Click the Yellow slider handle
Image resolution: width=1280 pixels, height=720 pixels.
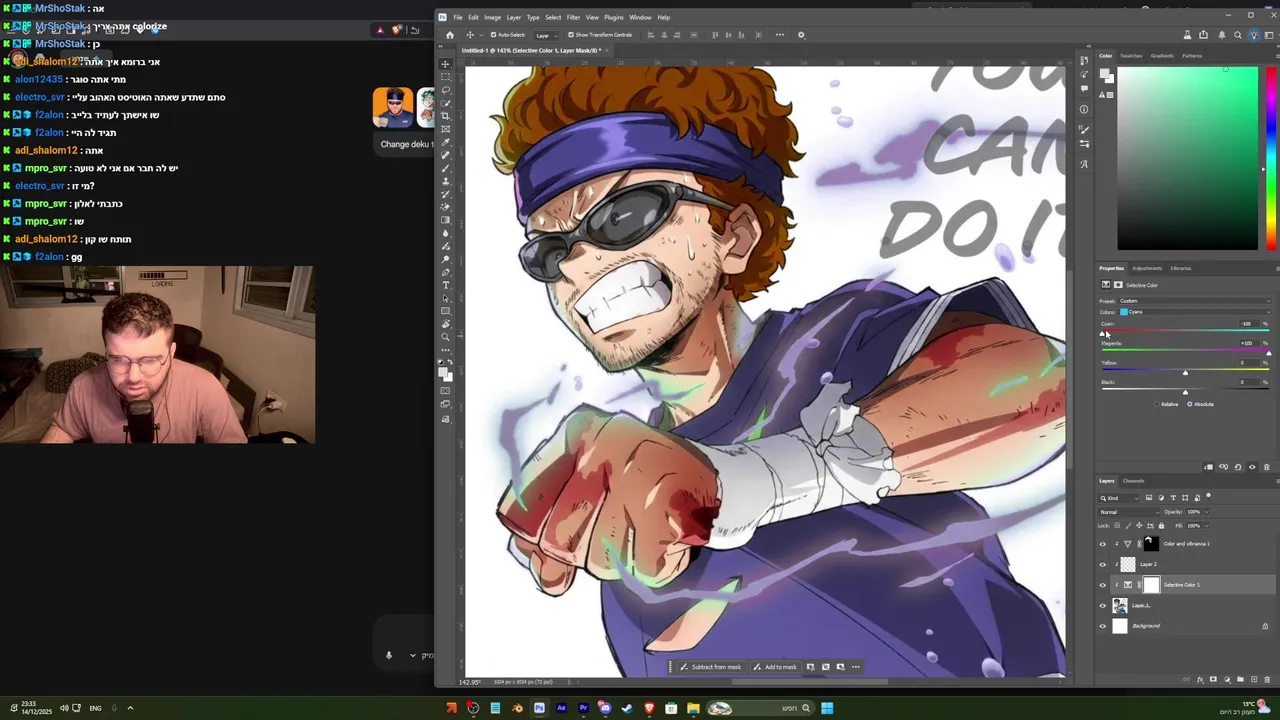click(x=1186, y=373)
